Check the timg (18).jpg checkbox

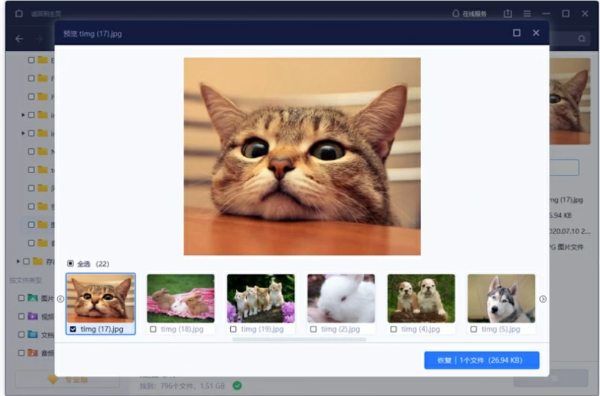coord(153,329)
